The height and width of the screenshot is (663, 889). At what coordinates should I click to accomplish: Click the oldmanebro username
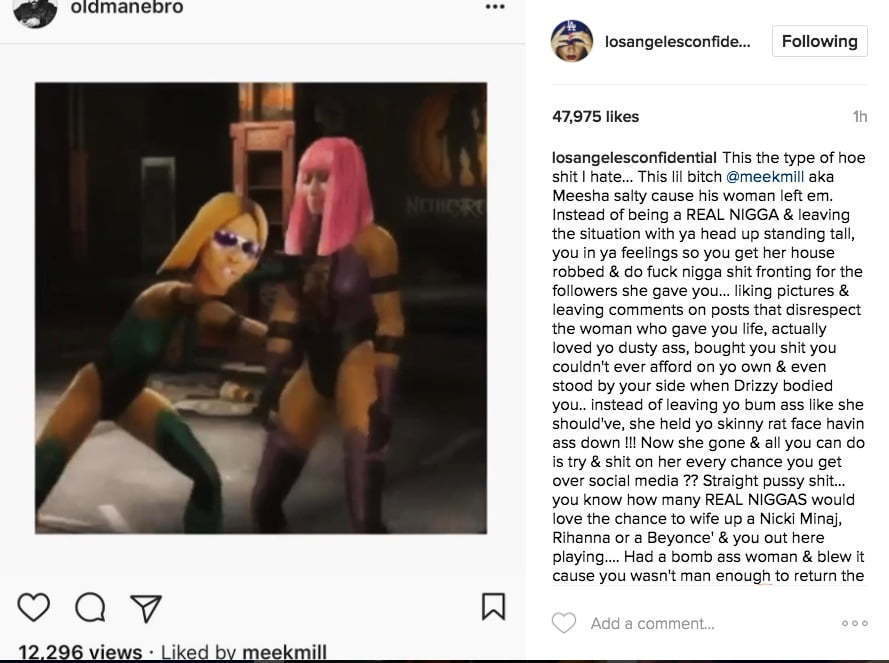(x=127, y=7)
